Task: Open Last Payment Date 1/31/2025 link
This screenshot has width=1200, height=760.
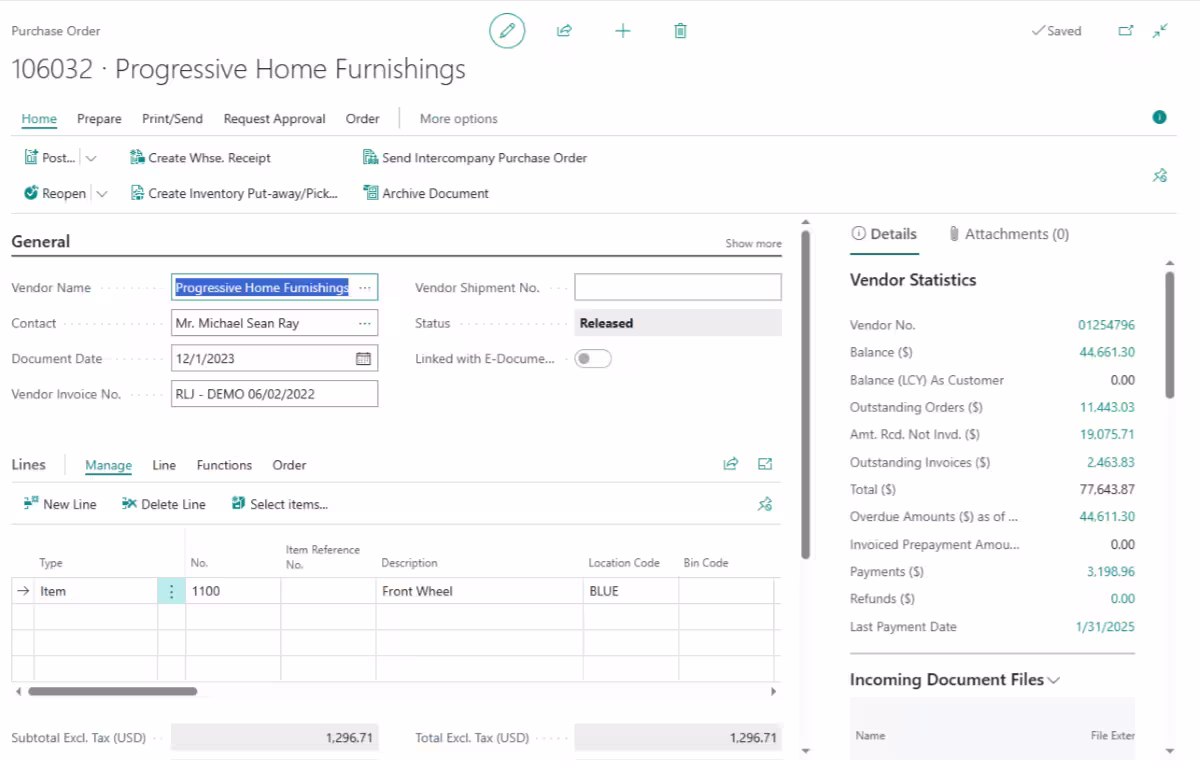Action: [1105, 627]
